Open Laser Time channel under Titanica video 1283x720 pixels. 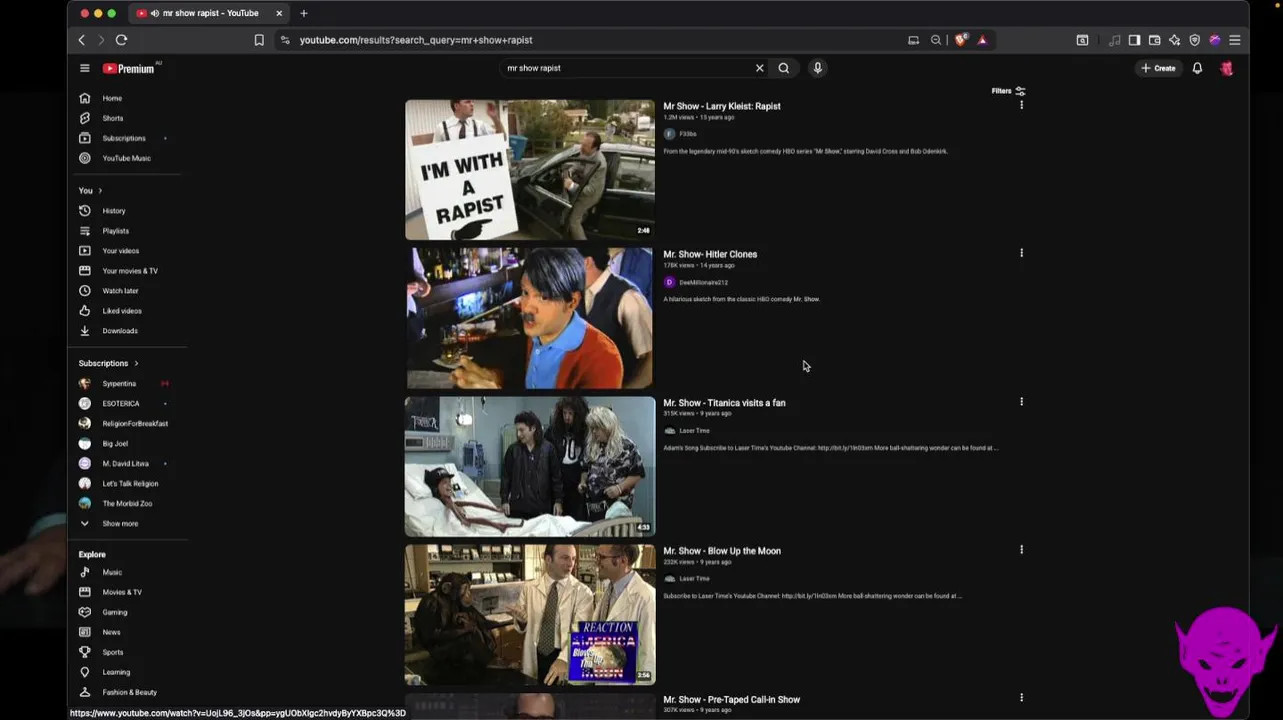click(694, 431)
